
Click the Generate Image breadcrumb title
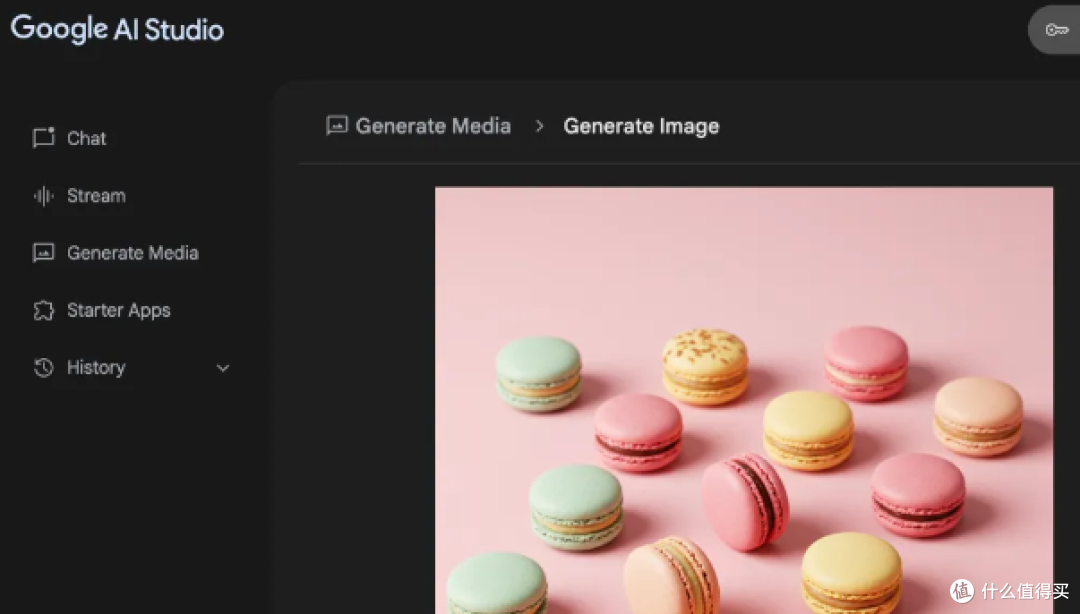click(x=641, y=126)
